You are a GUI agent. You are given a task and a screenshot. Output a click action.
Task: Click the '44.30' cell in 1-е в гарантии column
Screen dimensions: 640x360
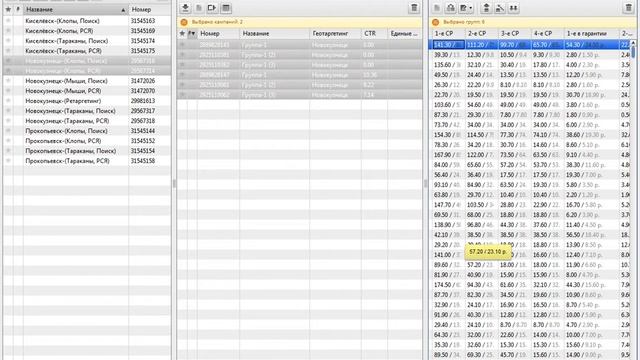pos(591,285)
